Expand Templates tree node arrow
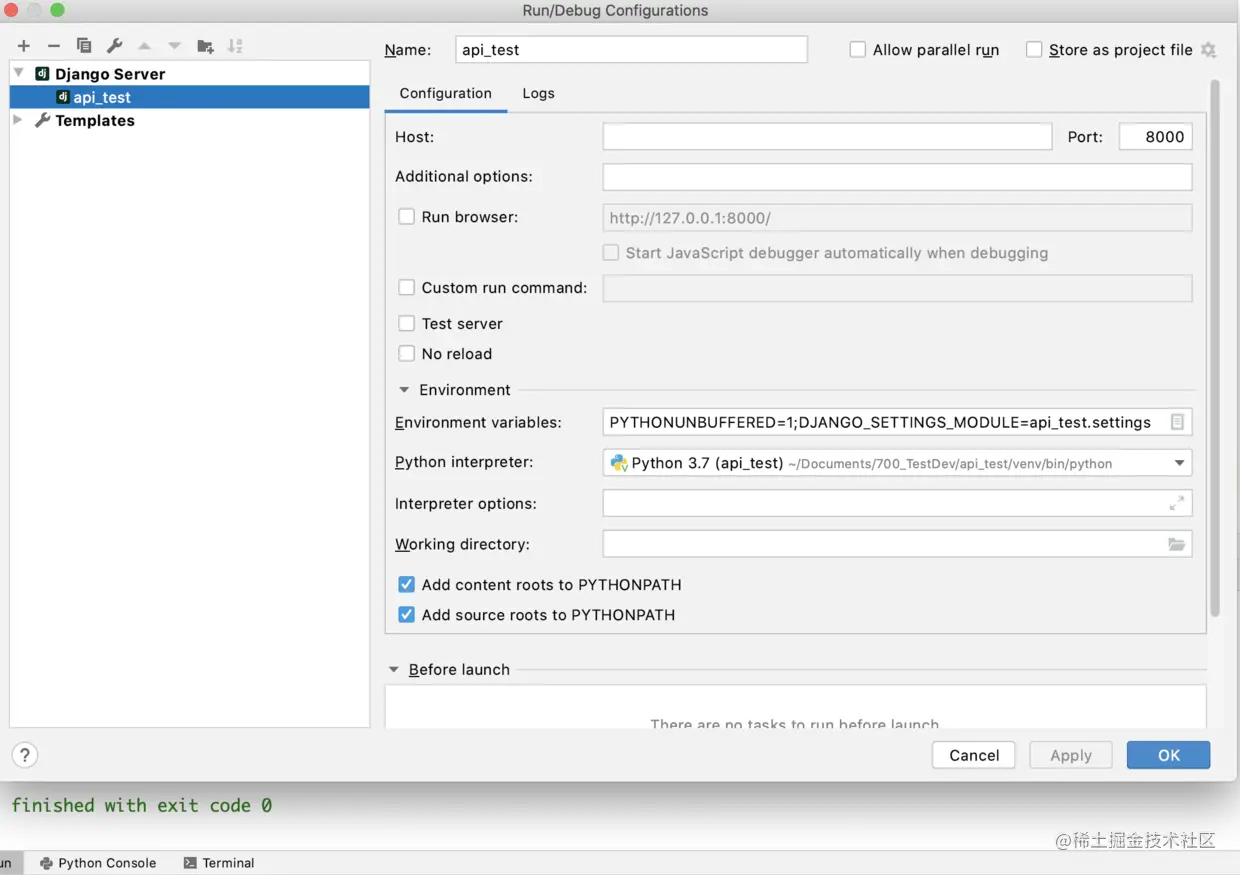This screenshot has height=875, width=1240. pyautogui.click(x=17, y=120)
